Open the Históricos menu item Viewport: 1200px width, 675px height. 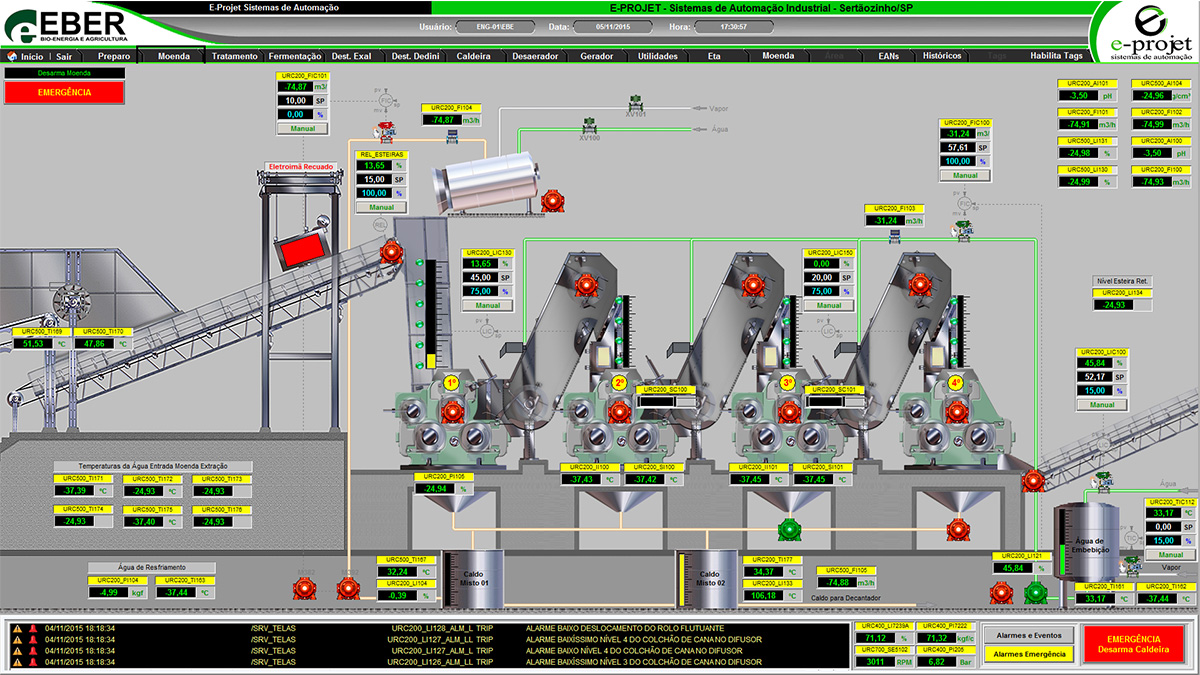[x=942, y=57]
